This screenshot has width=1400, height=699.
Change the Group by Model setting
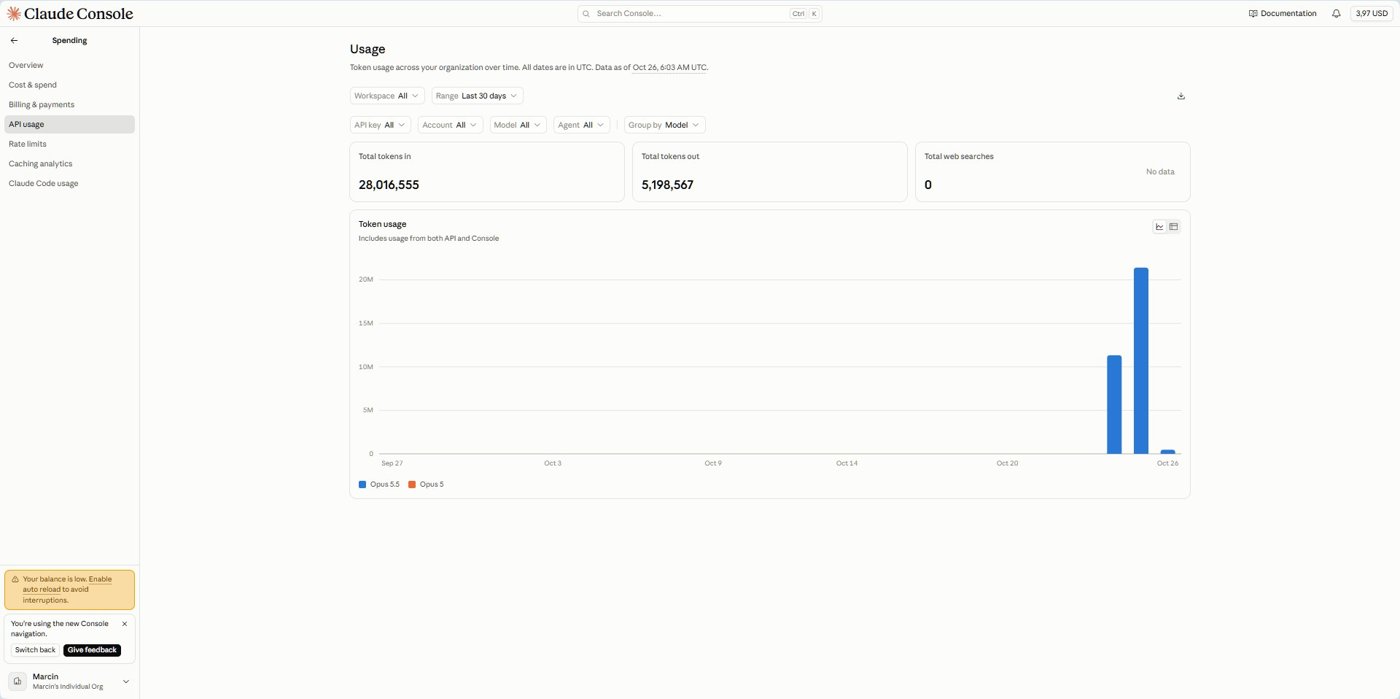[x=665, y=125]
